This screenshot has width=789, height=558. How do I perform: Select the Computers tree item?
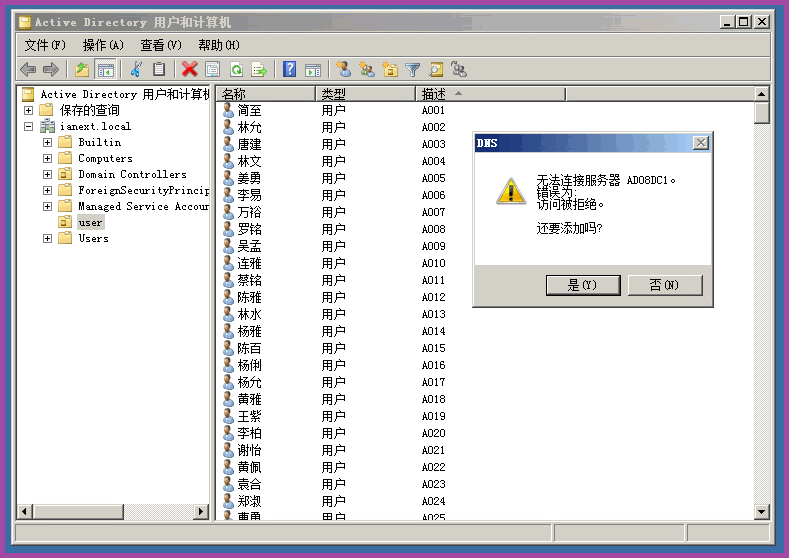pyautogui.click(x=105, y=158)
